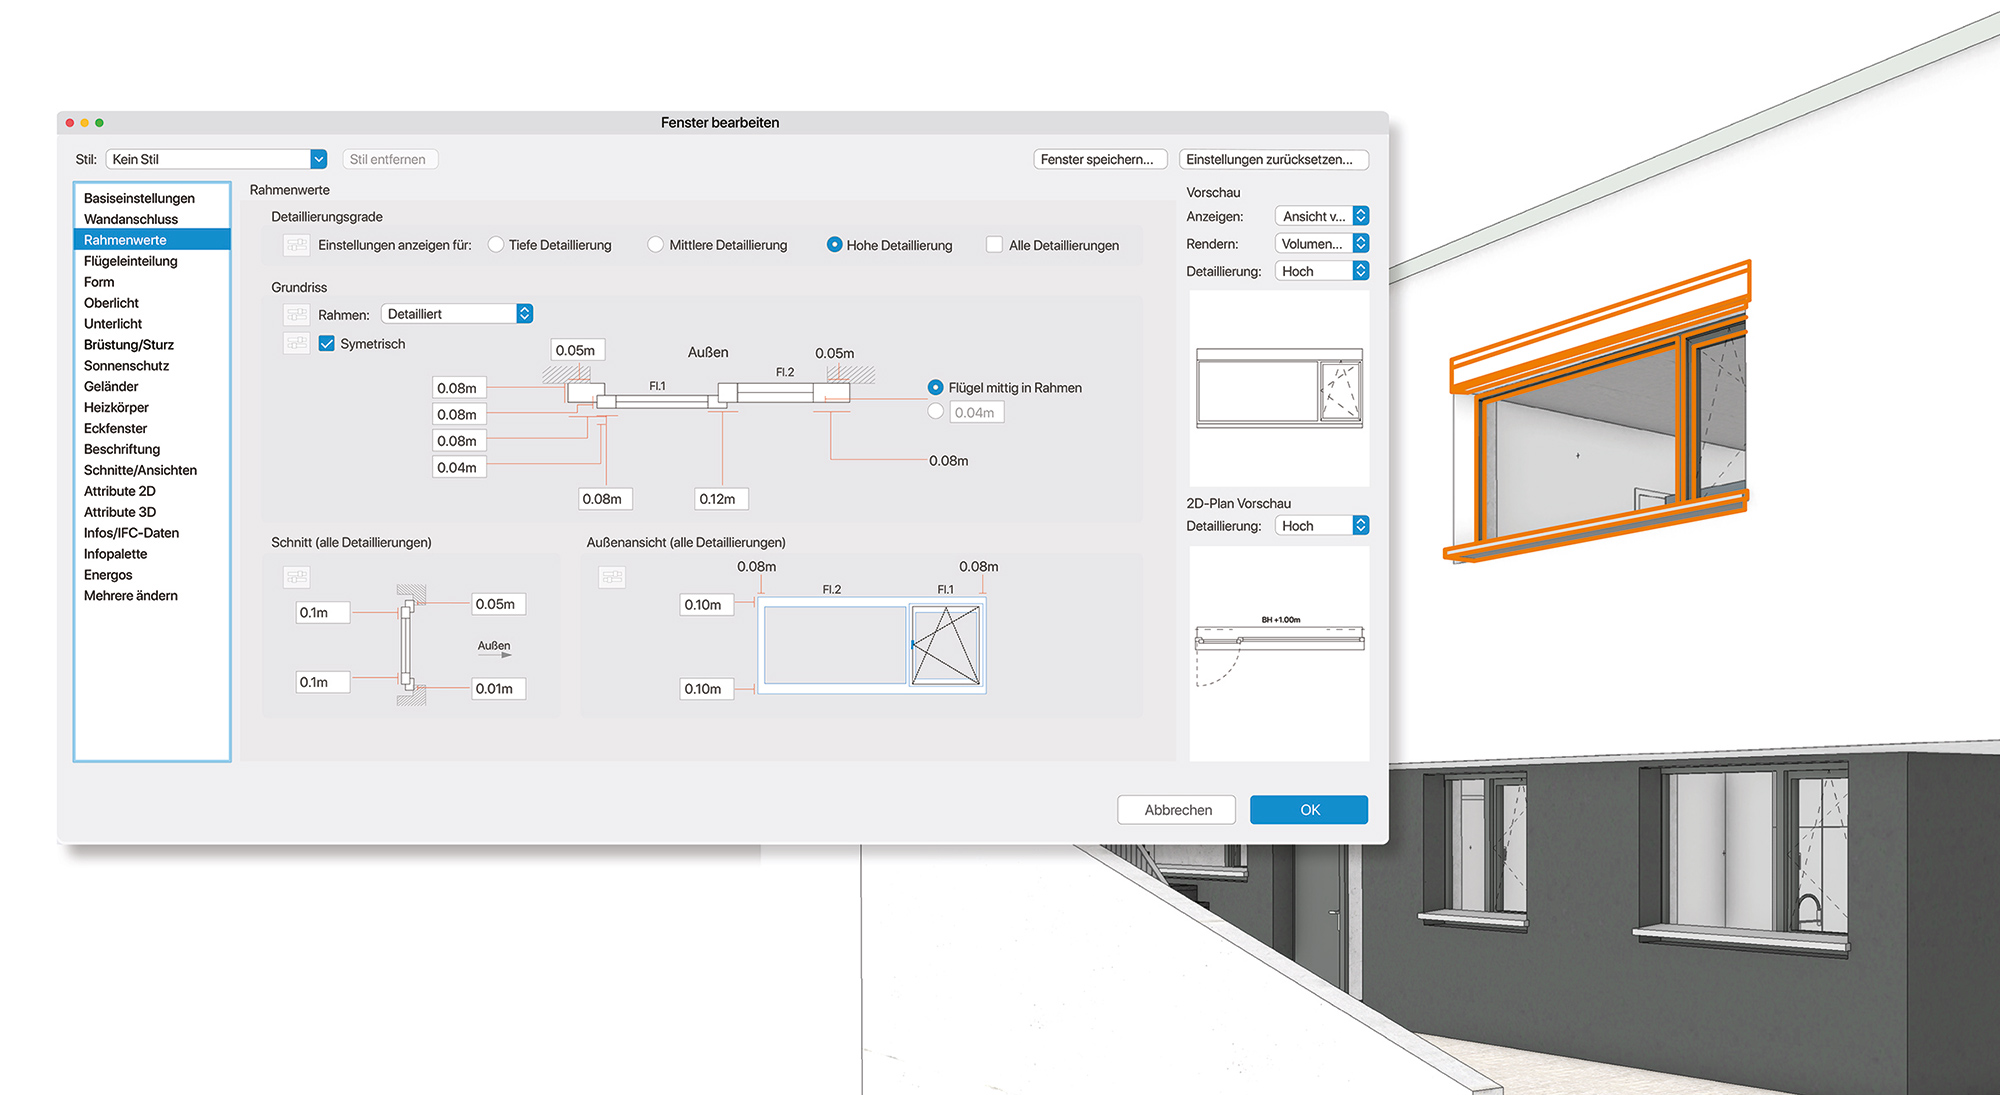Select Tiefe Detaillierung radio button
This screenshot has height=1095, width=2000.
click(496, 245)
